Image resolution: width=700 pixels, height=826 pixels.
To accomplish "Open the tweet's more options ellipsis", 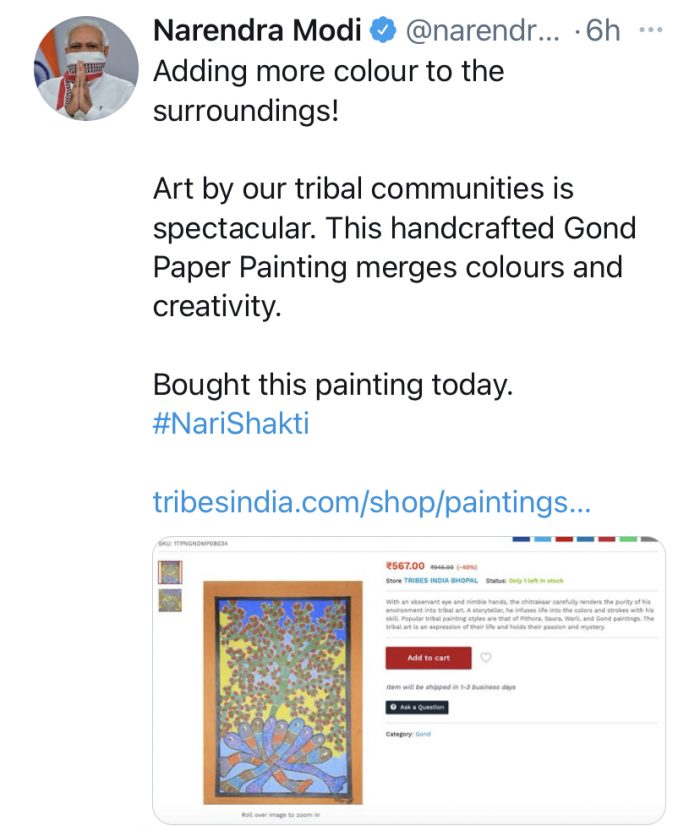I will (650, 30).
